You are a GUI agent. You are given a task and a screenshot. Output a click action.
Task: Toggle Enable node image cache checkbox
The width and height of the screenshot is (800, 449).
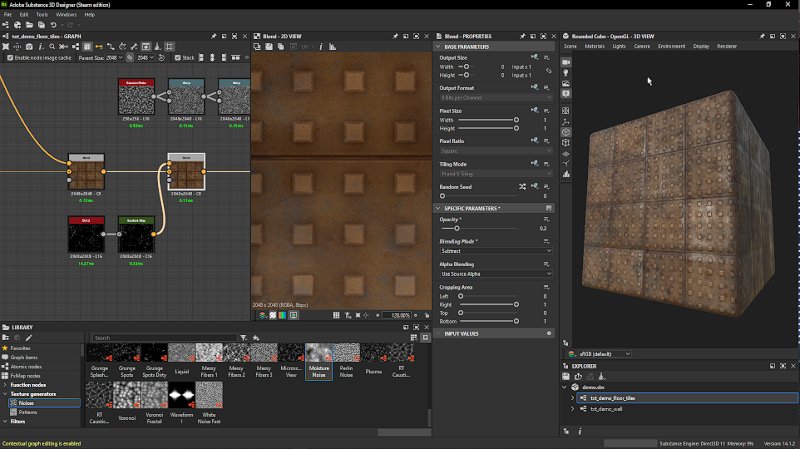click(9, 58)
